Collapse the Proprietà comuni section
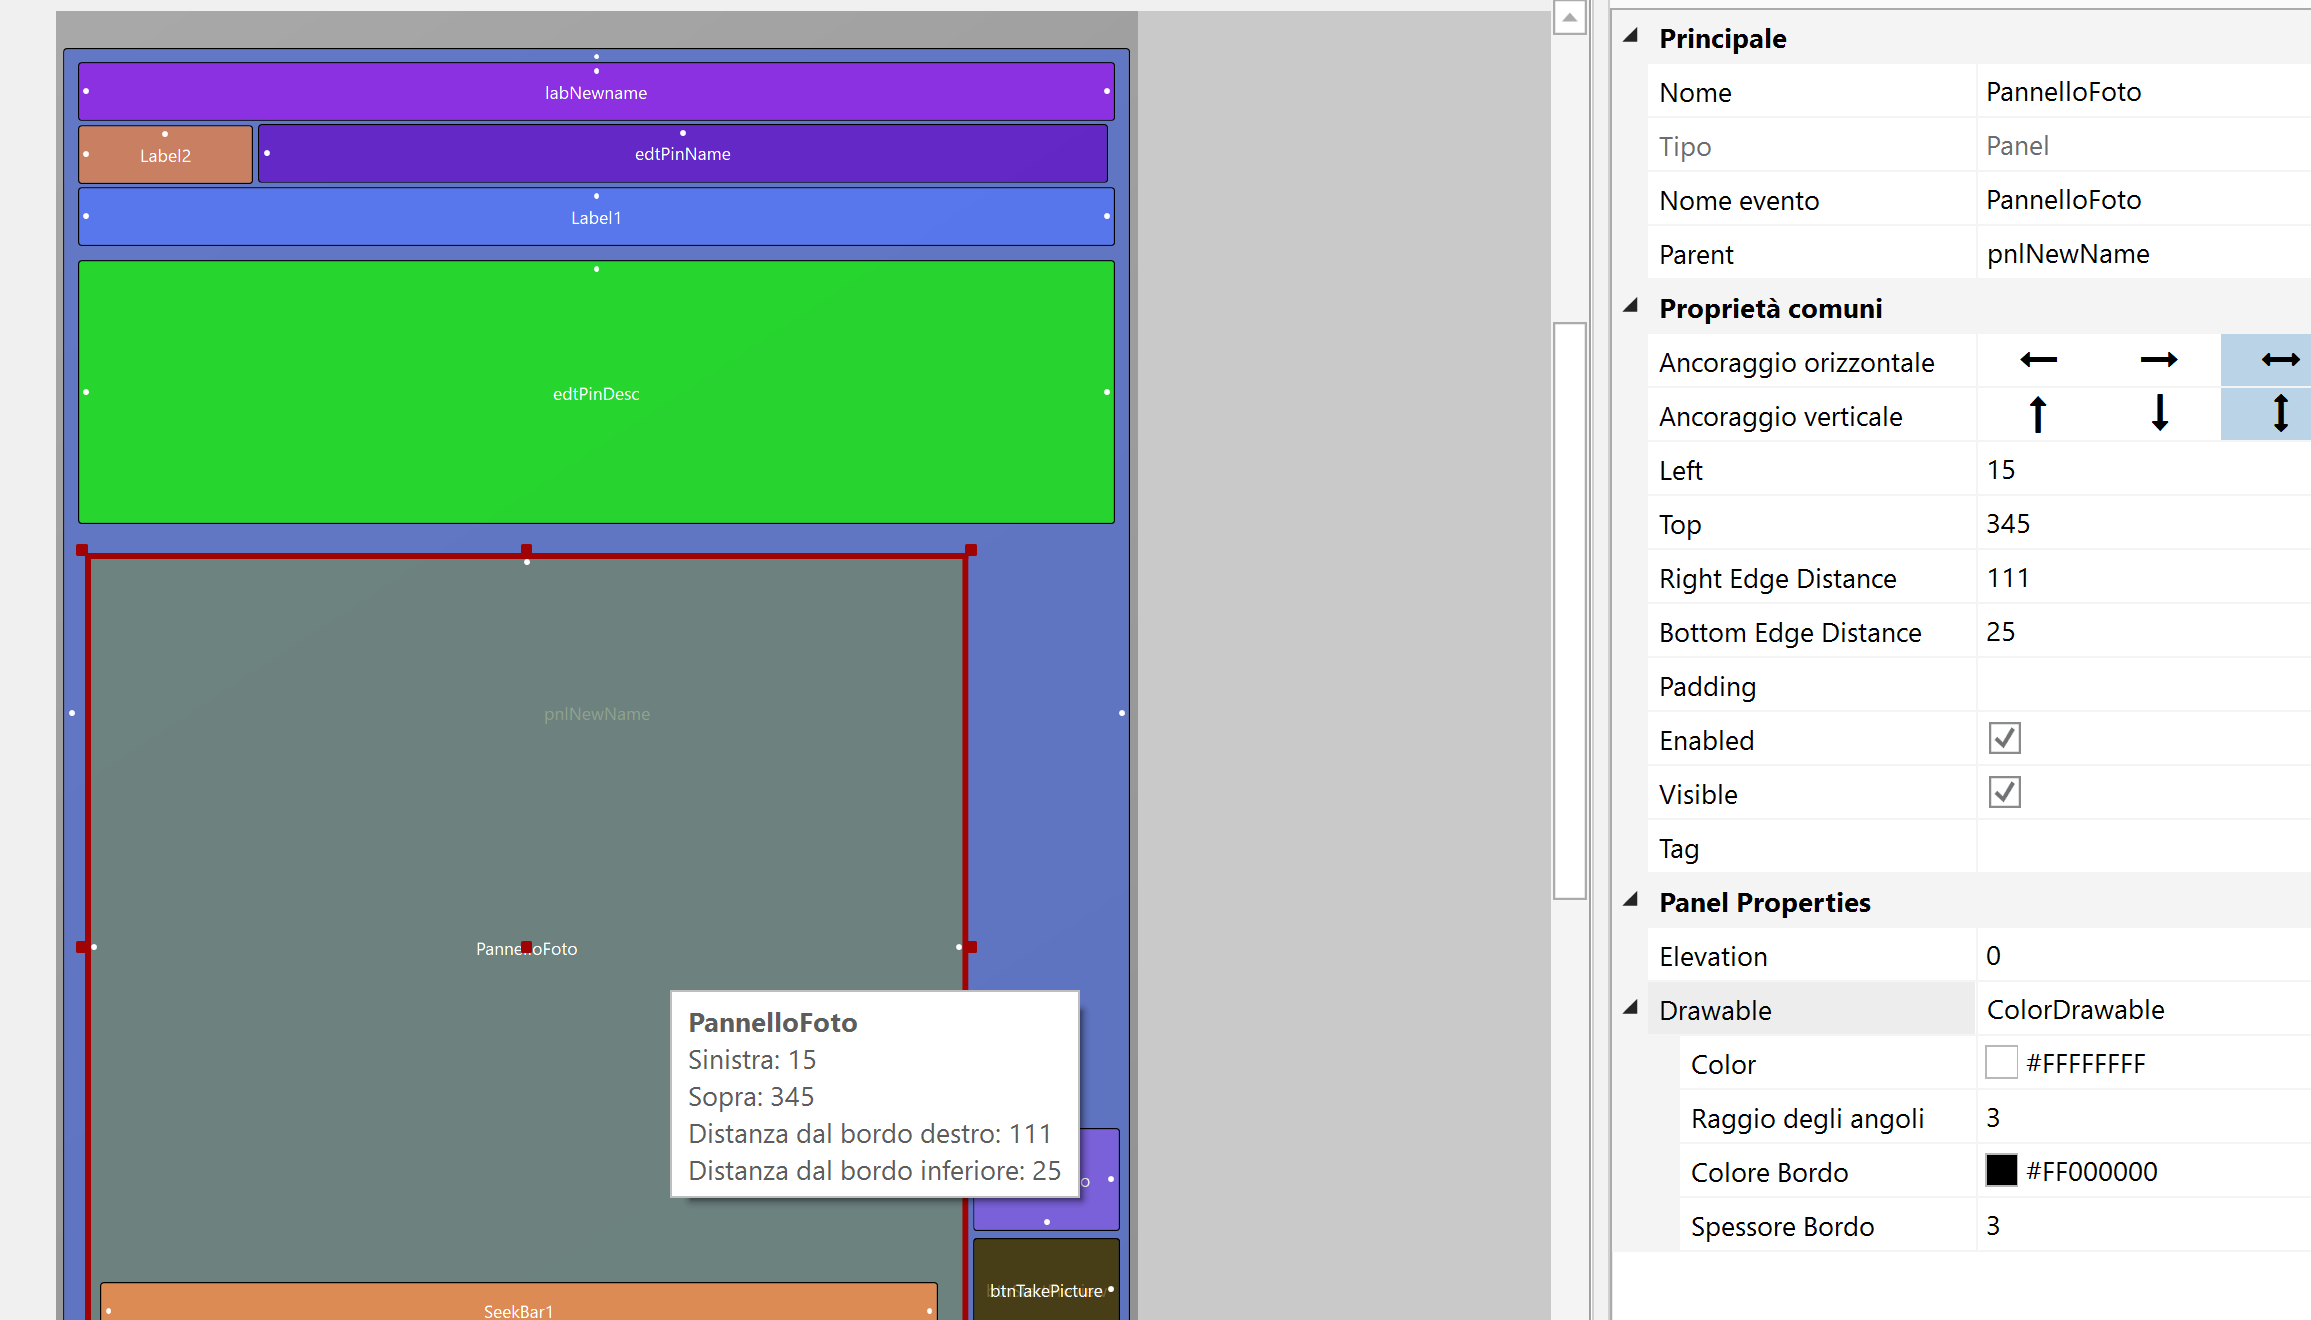This screenshot has height=1320, width=2311. [1631, 307]
